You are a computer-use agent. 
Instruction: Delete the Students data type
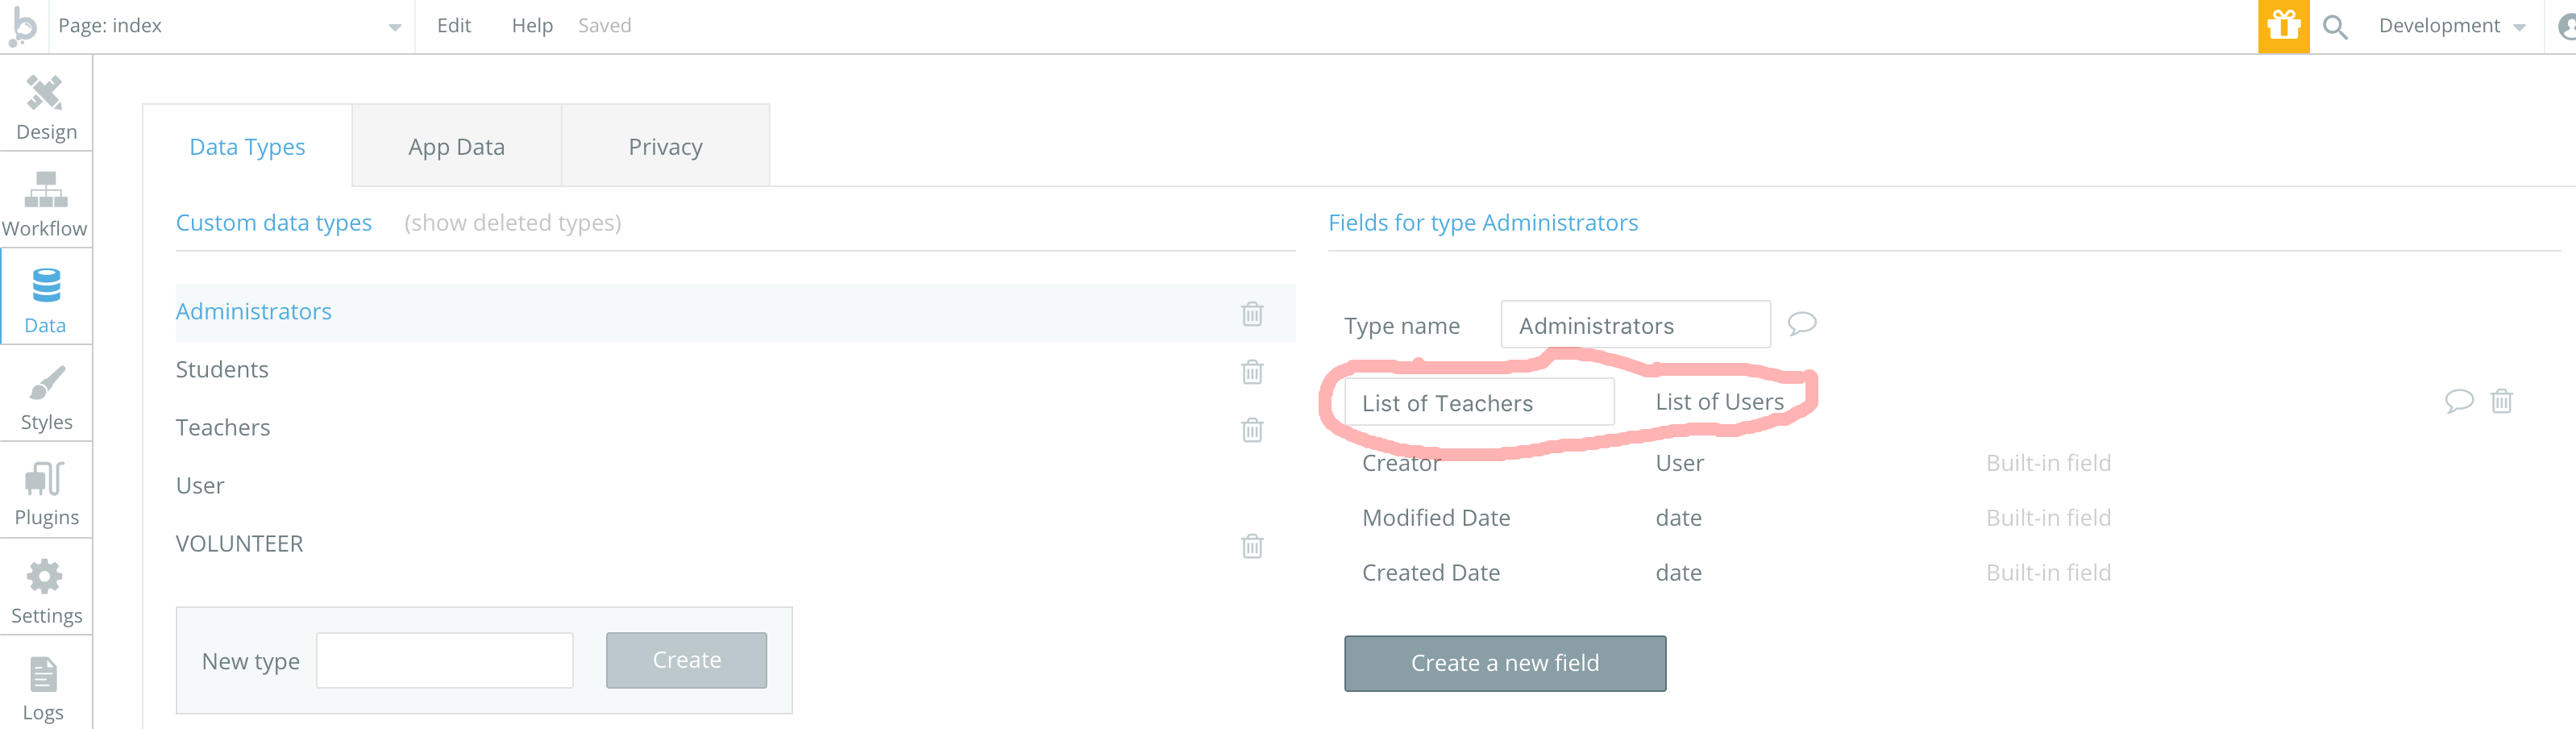(x=1252, y=372)
